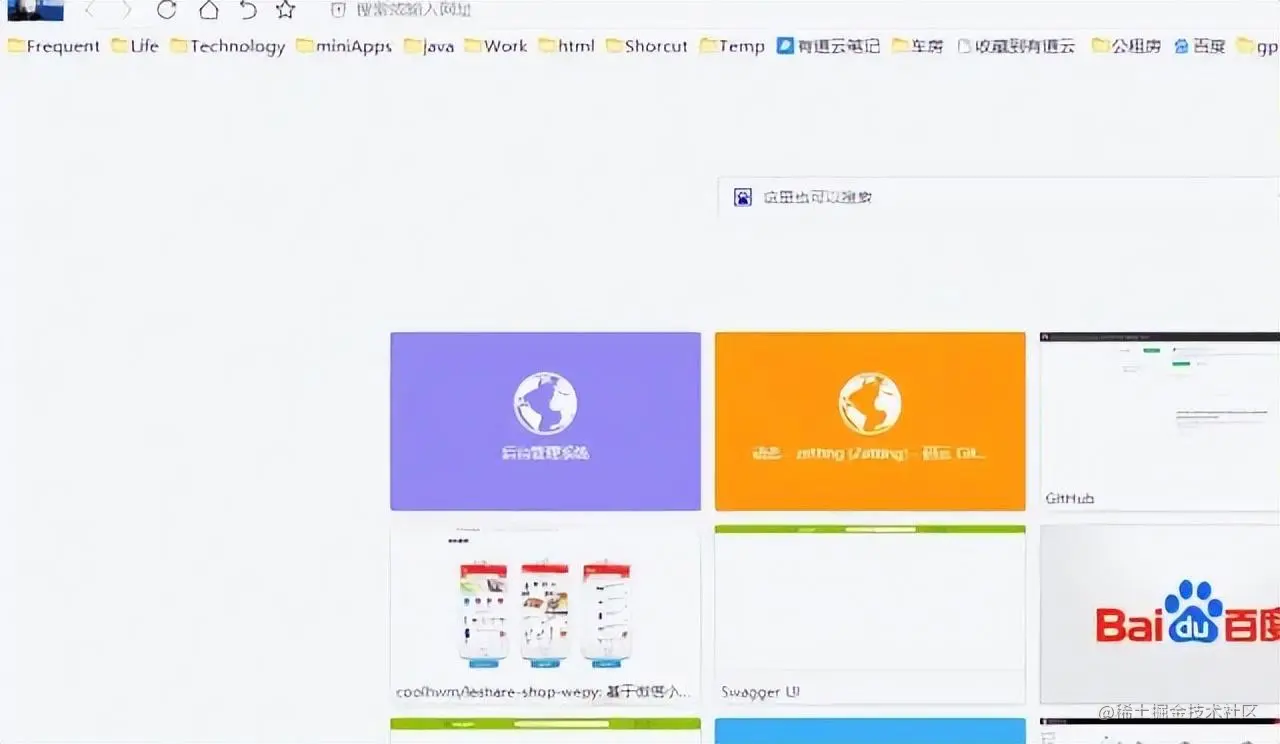Screen dimensions: 1280x744
Task: Open the Baidu logo thumbnail tile
Action: coord(1160,614)
